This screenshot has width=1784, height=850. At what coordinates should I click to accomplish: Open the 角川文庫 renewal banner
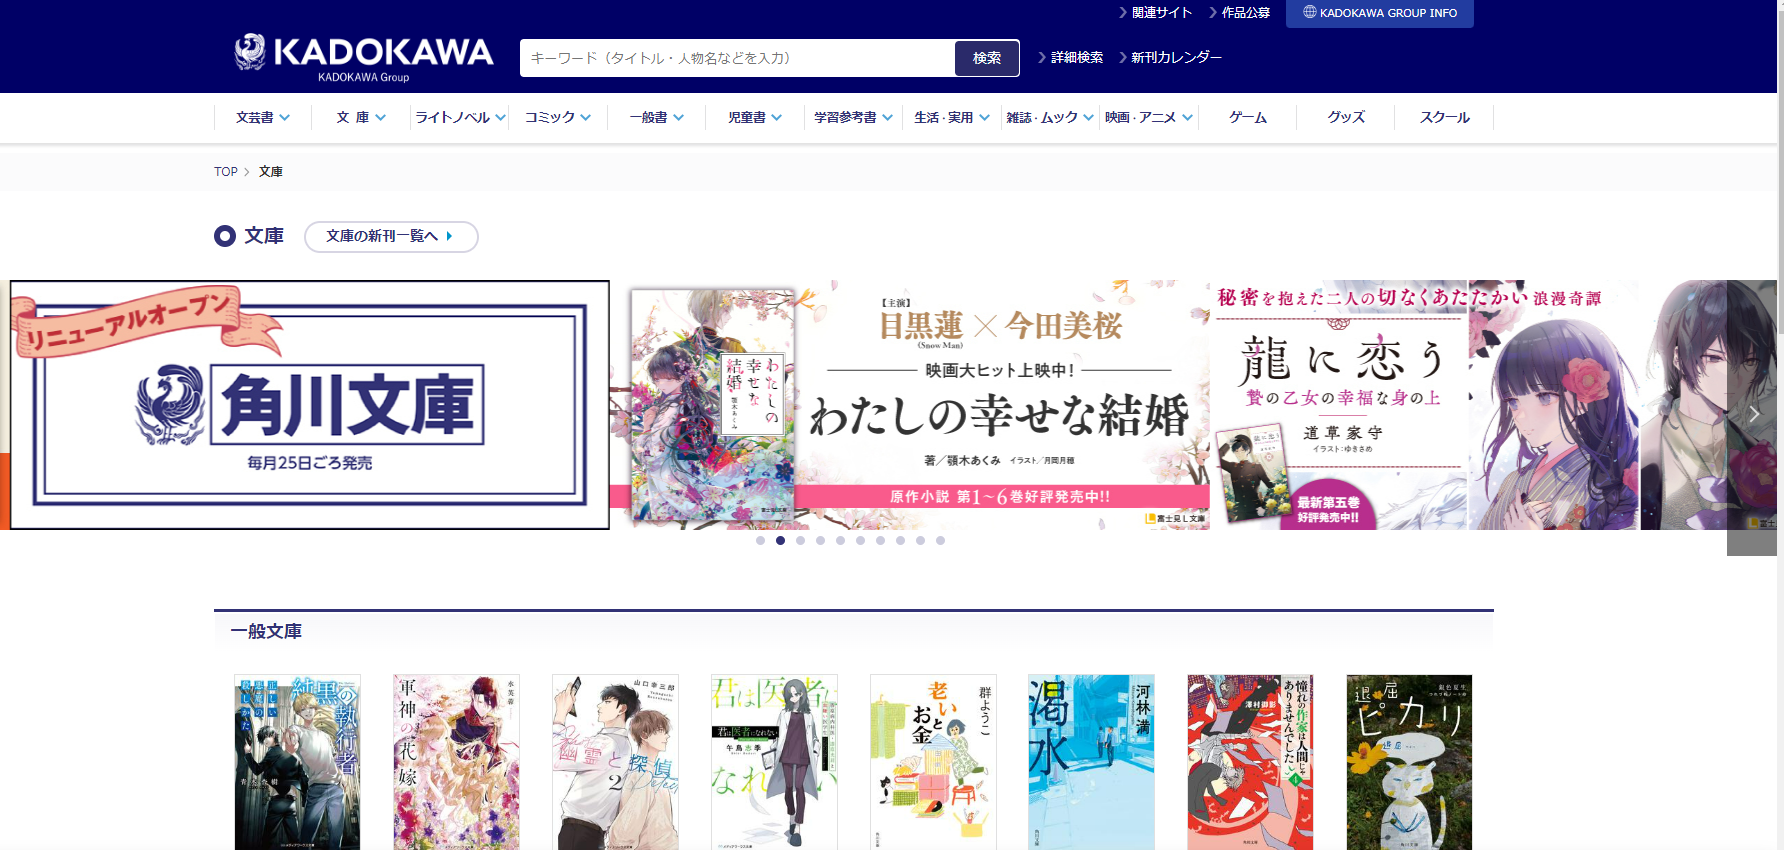309,405
